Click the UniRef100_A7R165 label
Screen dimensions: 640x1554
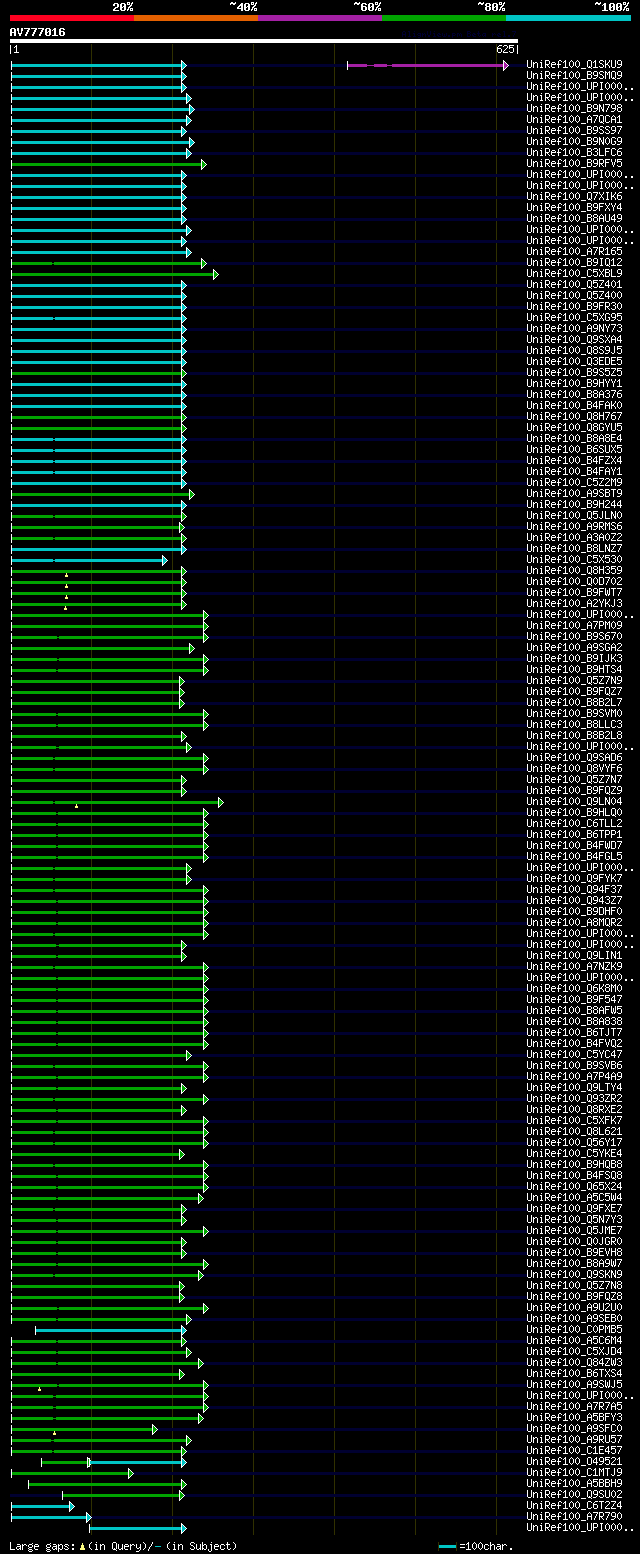pyautogui.click(x=574, y=251)
